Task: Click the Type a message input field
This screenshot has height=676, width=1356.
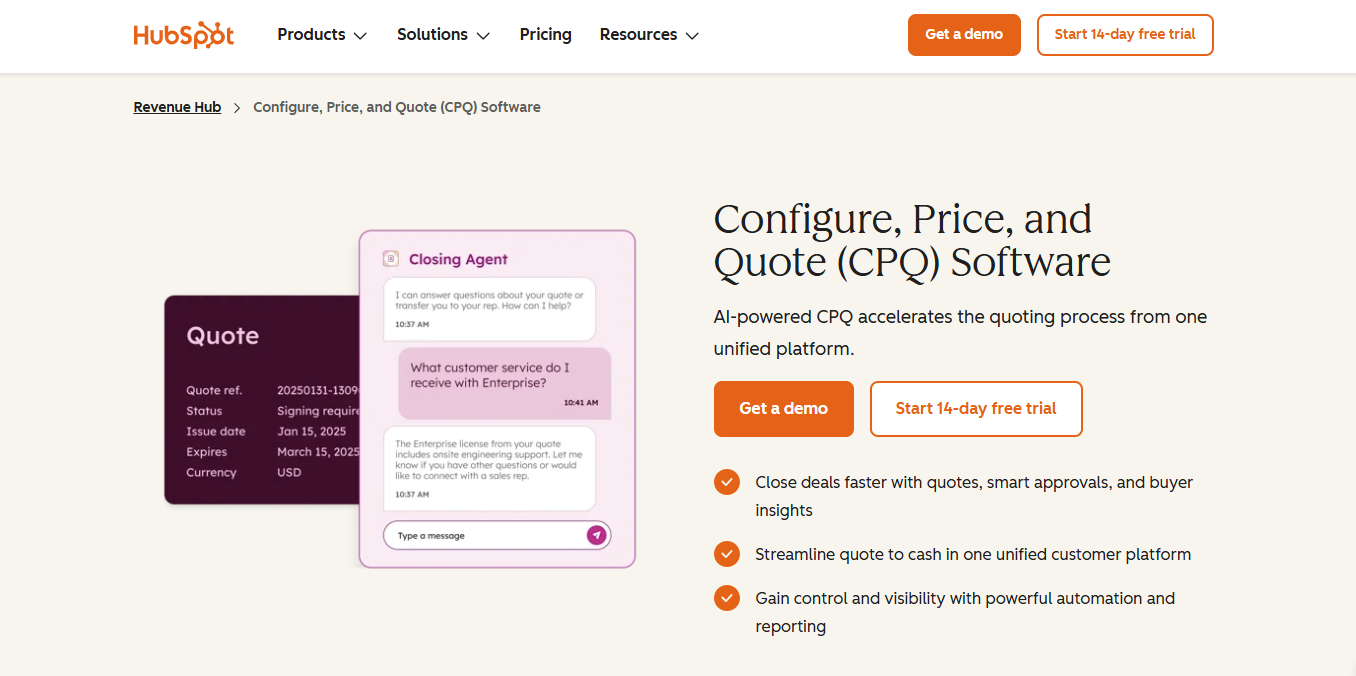Action: 497,535
